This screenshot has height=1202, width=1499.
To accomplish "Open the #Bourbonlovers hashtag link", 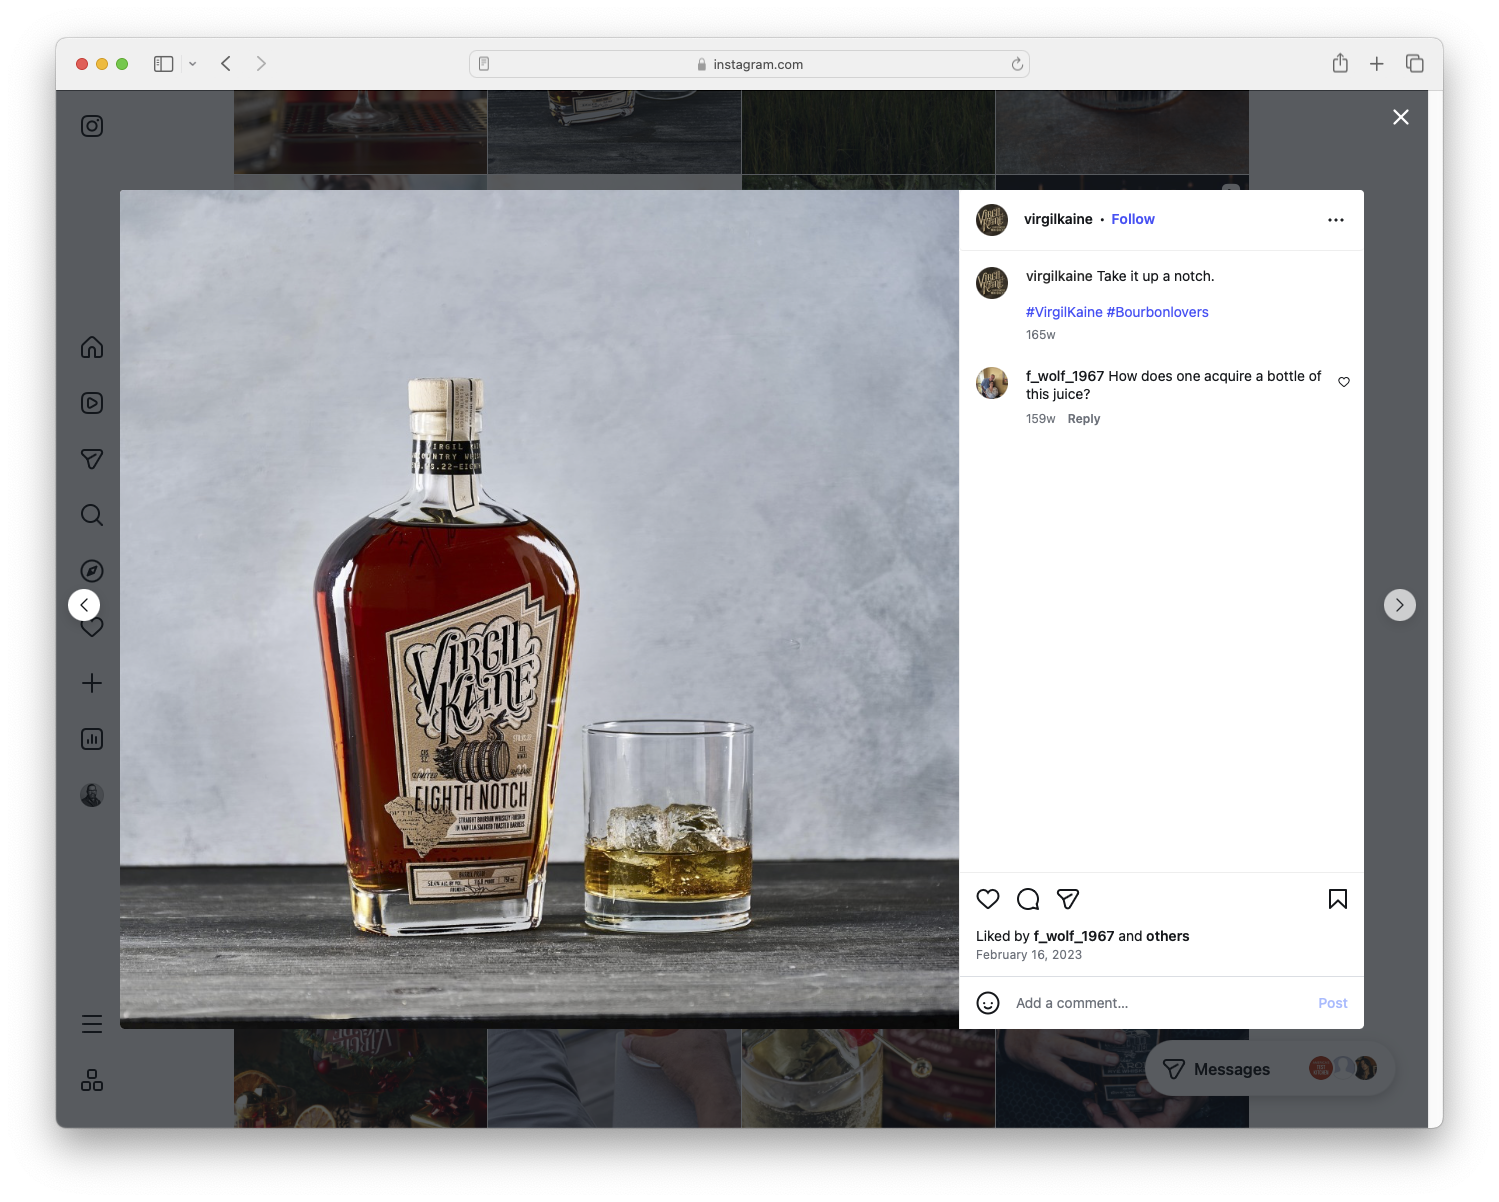I will [1157, 311].
